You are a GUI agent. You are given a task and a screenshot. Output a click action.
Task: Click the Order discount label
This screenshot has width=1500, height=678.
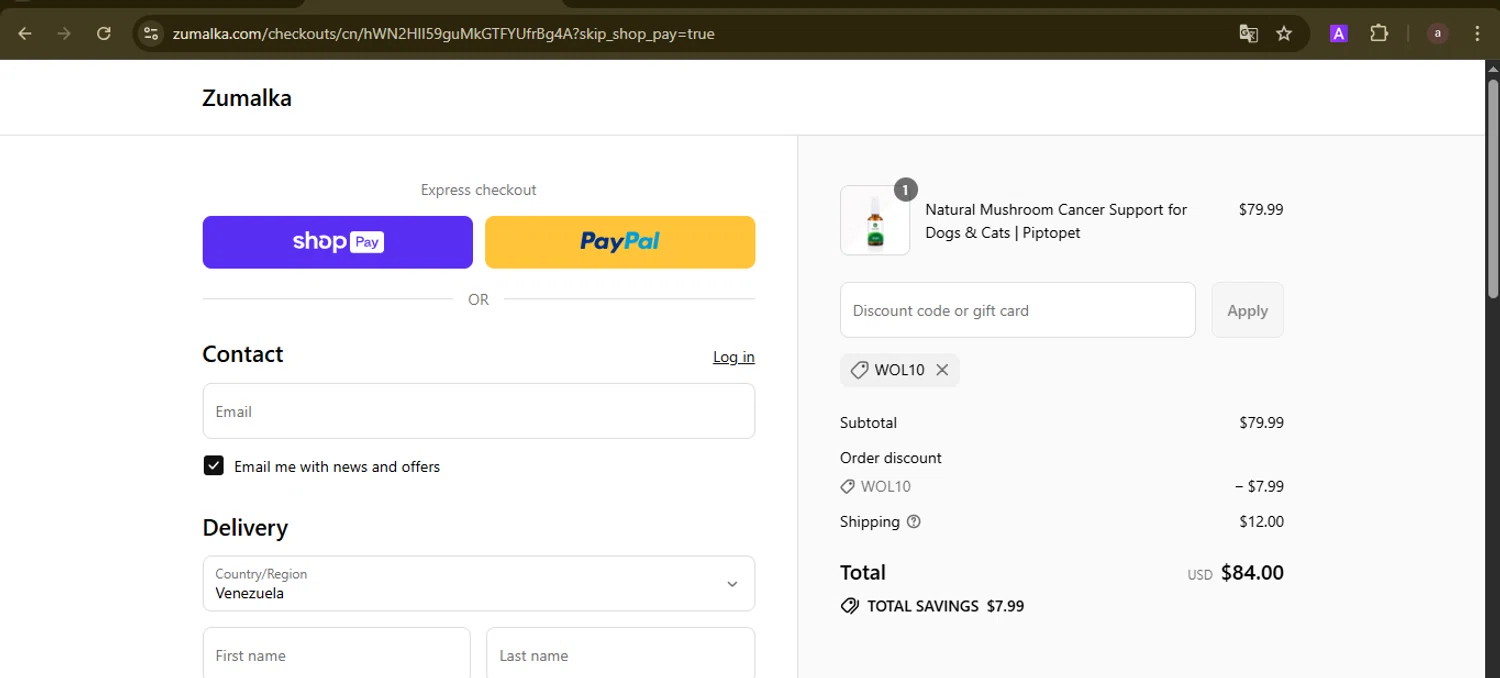point(891,458)
